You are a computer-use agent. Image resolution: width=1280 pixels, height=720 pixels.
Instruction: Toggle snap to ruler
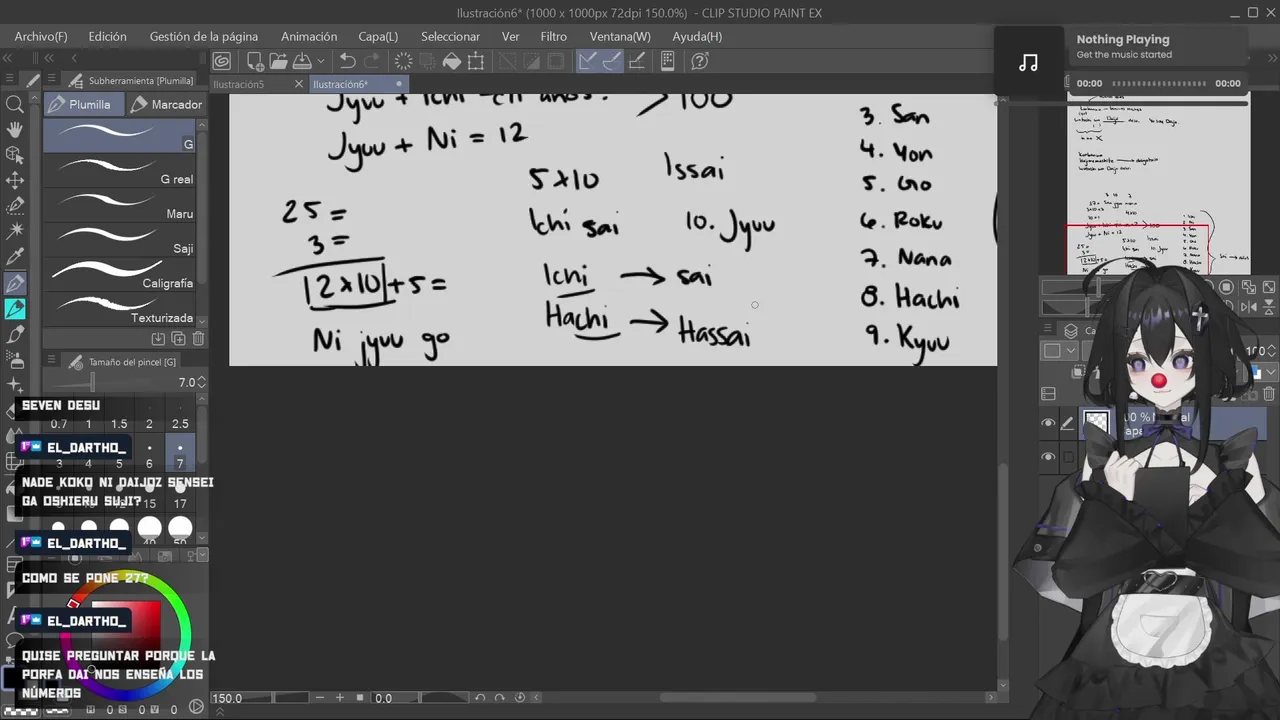tap(588, 61)
